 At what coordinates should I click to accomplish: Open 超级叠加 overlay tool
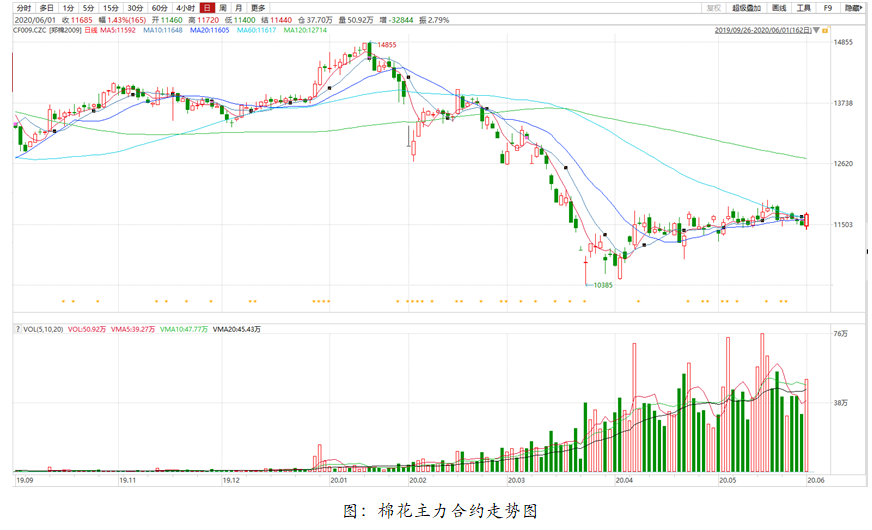[x=746, y=8]
